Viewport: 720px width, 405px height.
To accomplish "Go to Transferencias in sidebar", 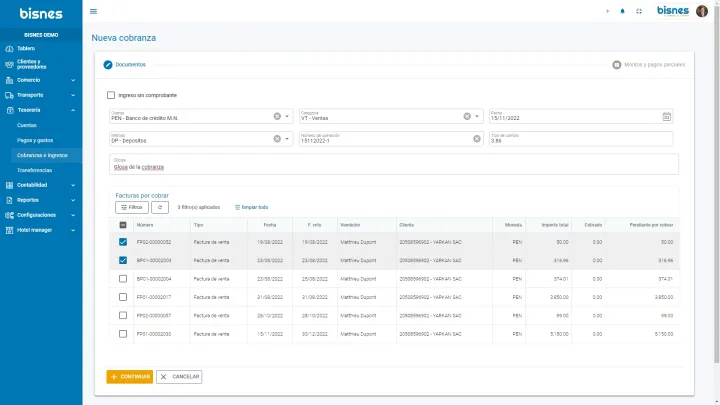I will [34, 170].
